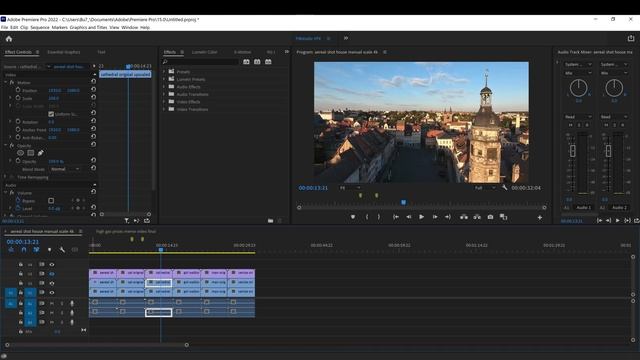Click the first channel volume fader in the mixer

click(573, 151)
